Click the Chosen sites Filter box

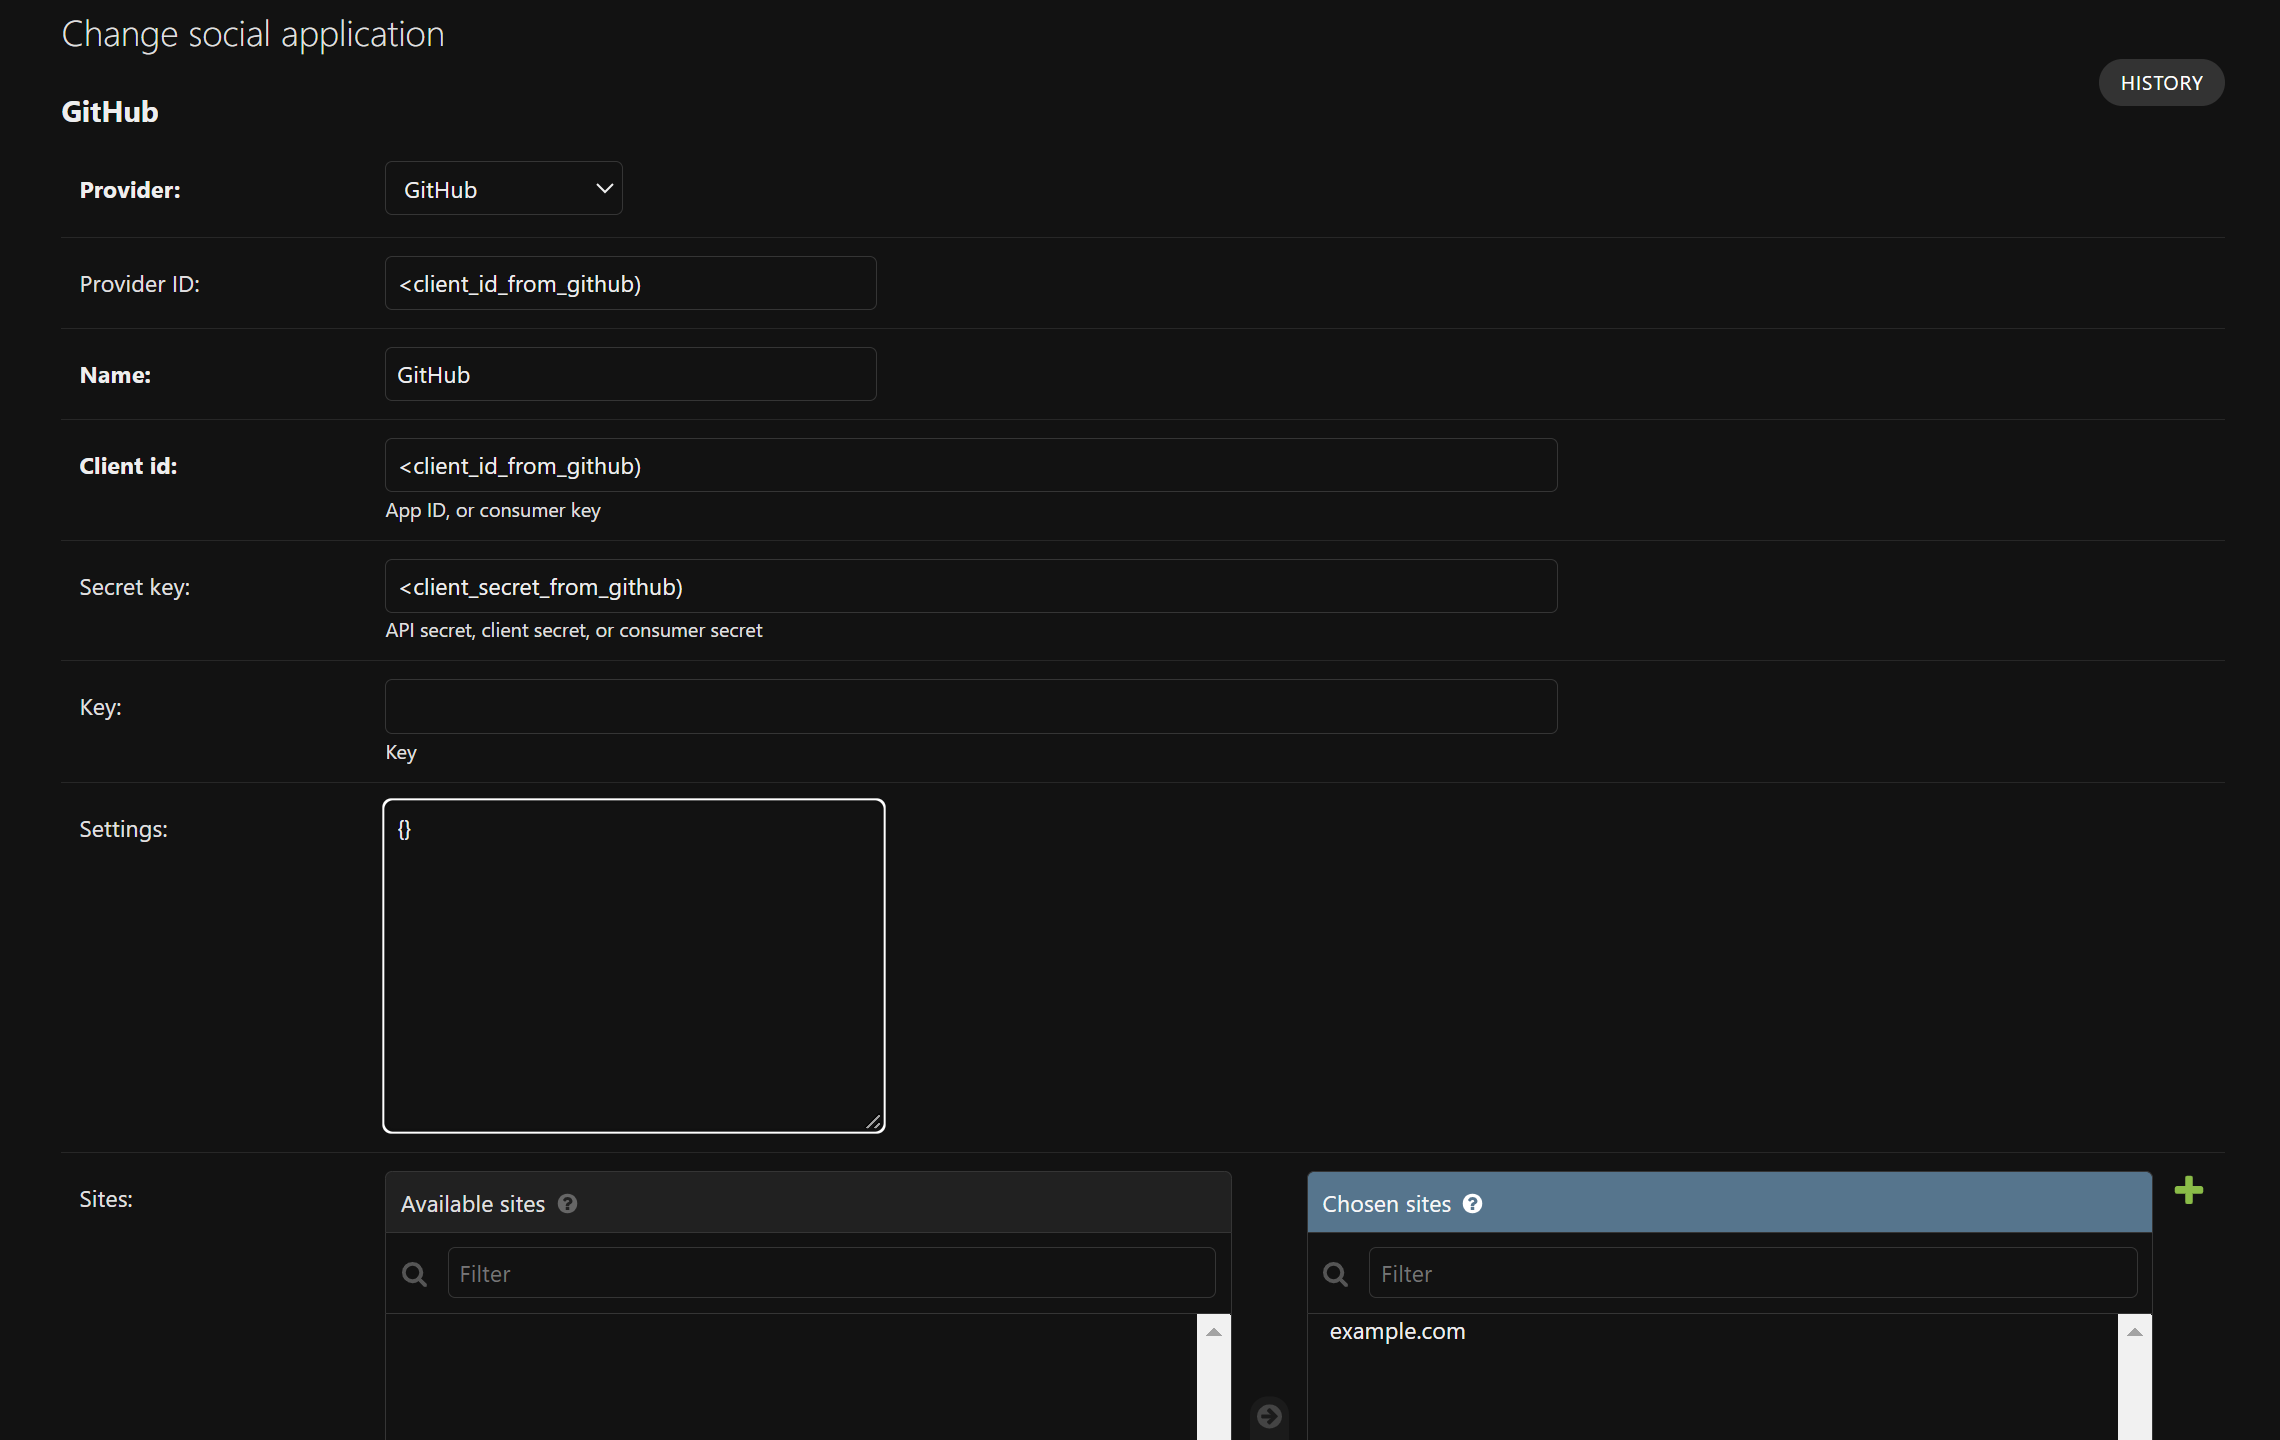tap(1752, 1274)
